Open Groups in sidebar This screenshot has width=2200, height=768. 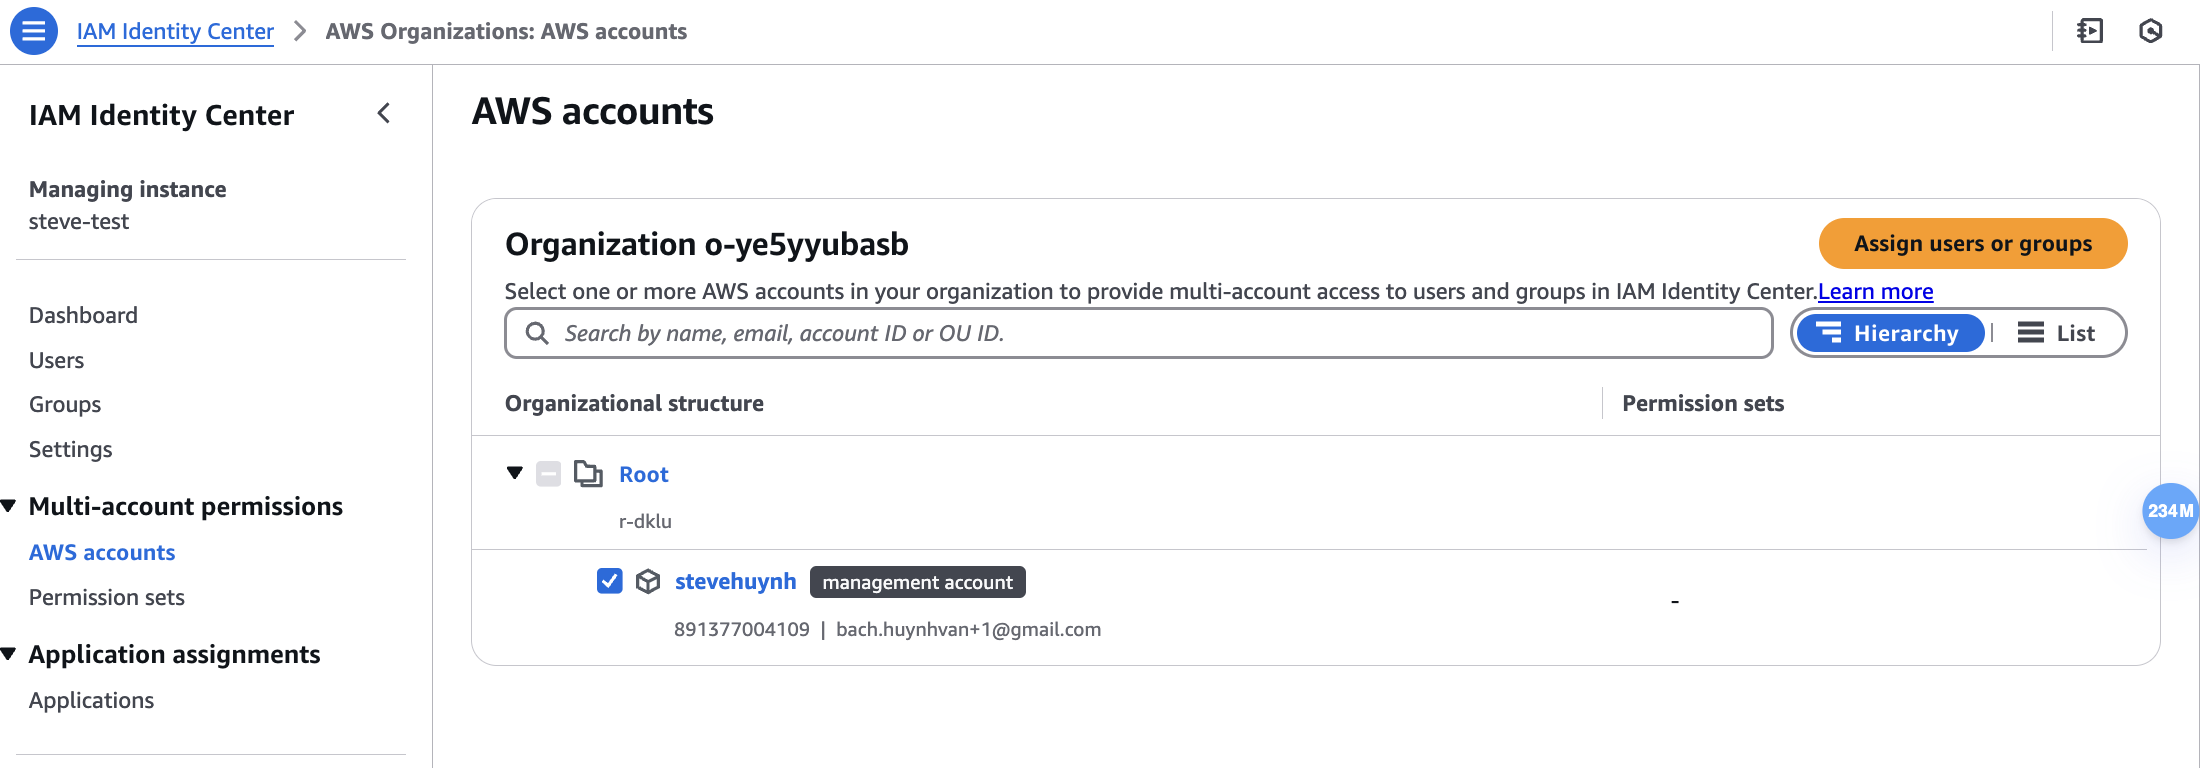(x=65, y=404)
